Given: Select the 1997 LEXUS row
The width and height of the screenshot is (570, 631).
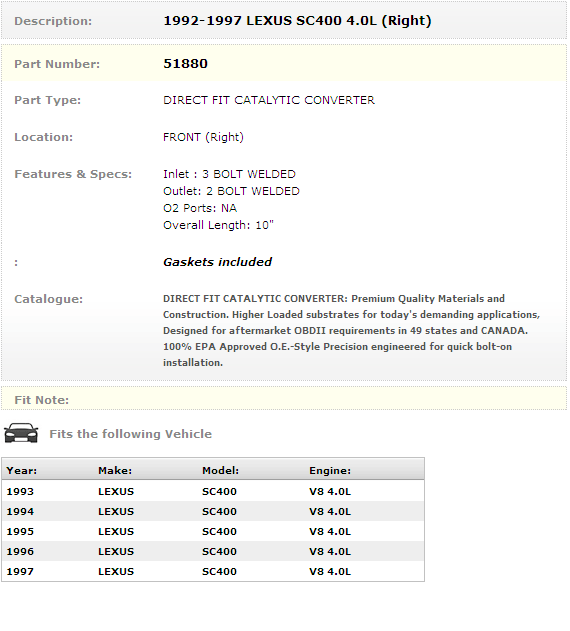Looking at the screenshot, I should 213,571.
